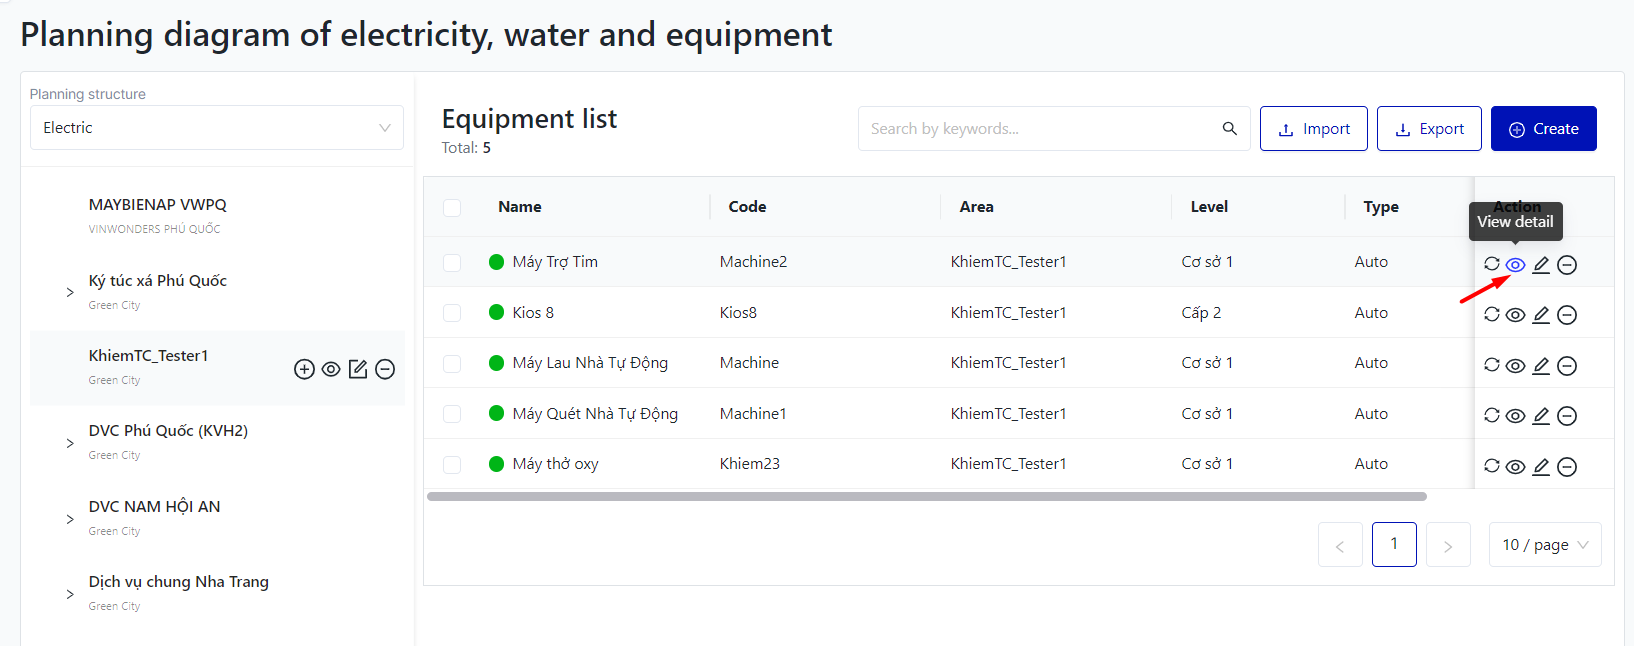View detail of Máy Trợ Tim equipment
Screen dimensions: 1634x646
click(x=1515, y=265)
